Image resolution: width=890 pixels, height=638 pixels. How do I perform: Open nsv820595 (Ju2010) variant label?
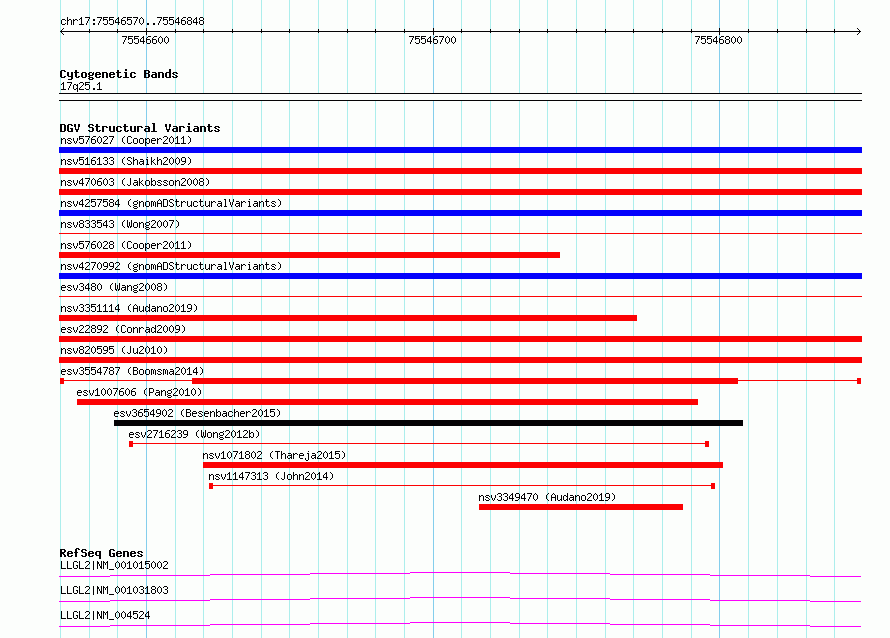click(114, 350)
